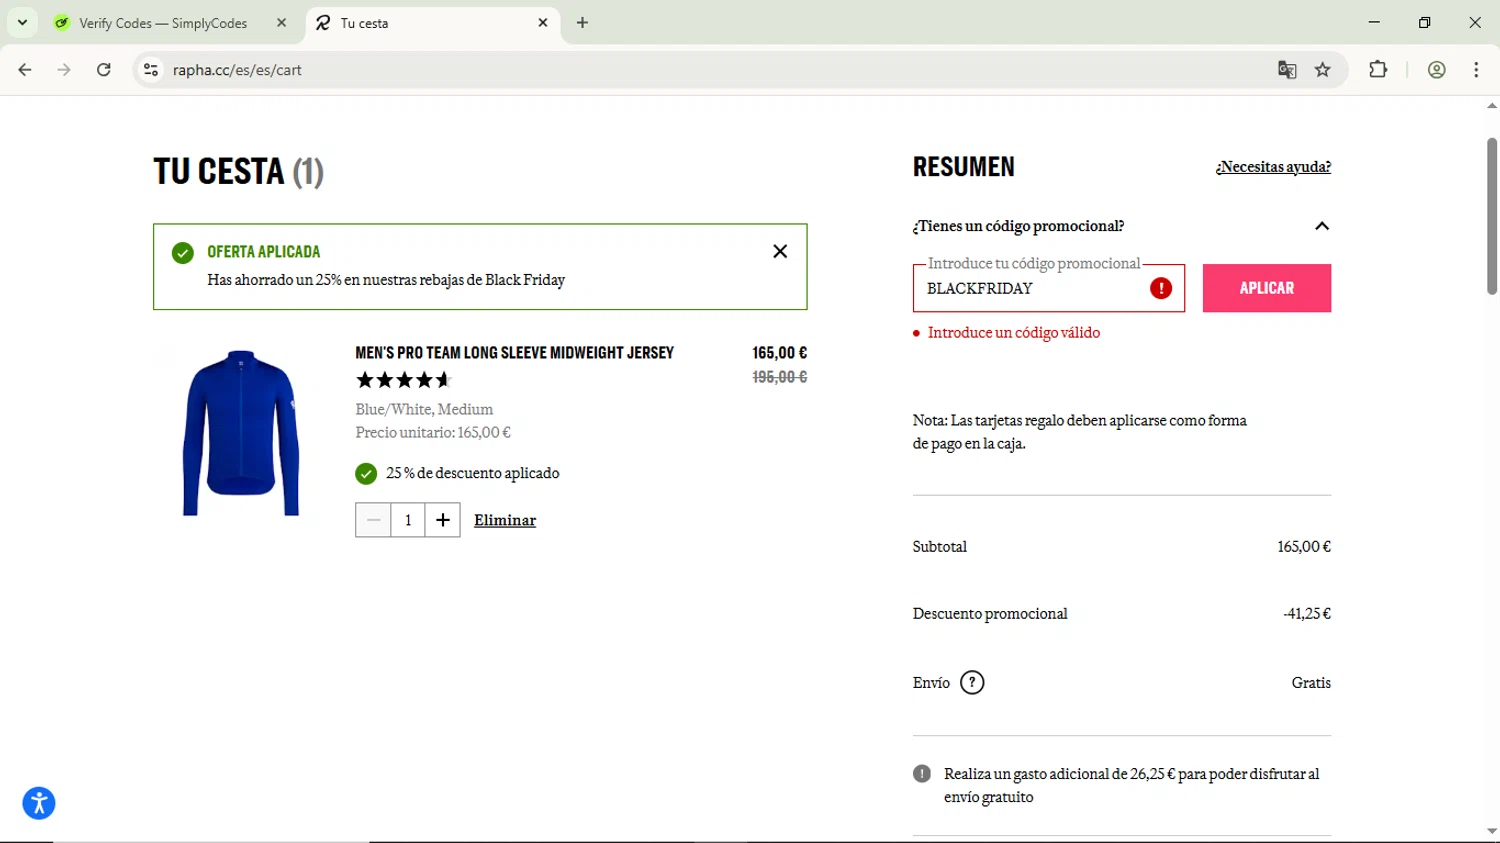Click the scrollbar up arrow
Screen dimensions: 1500x843
1491,105
